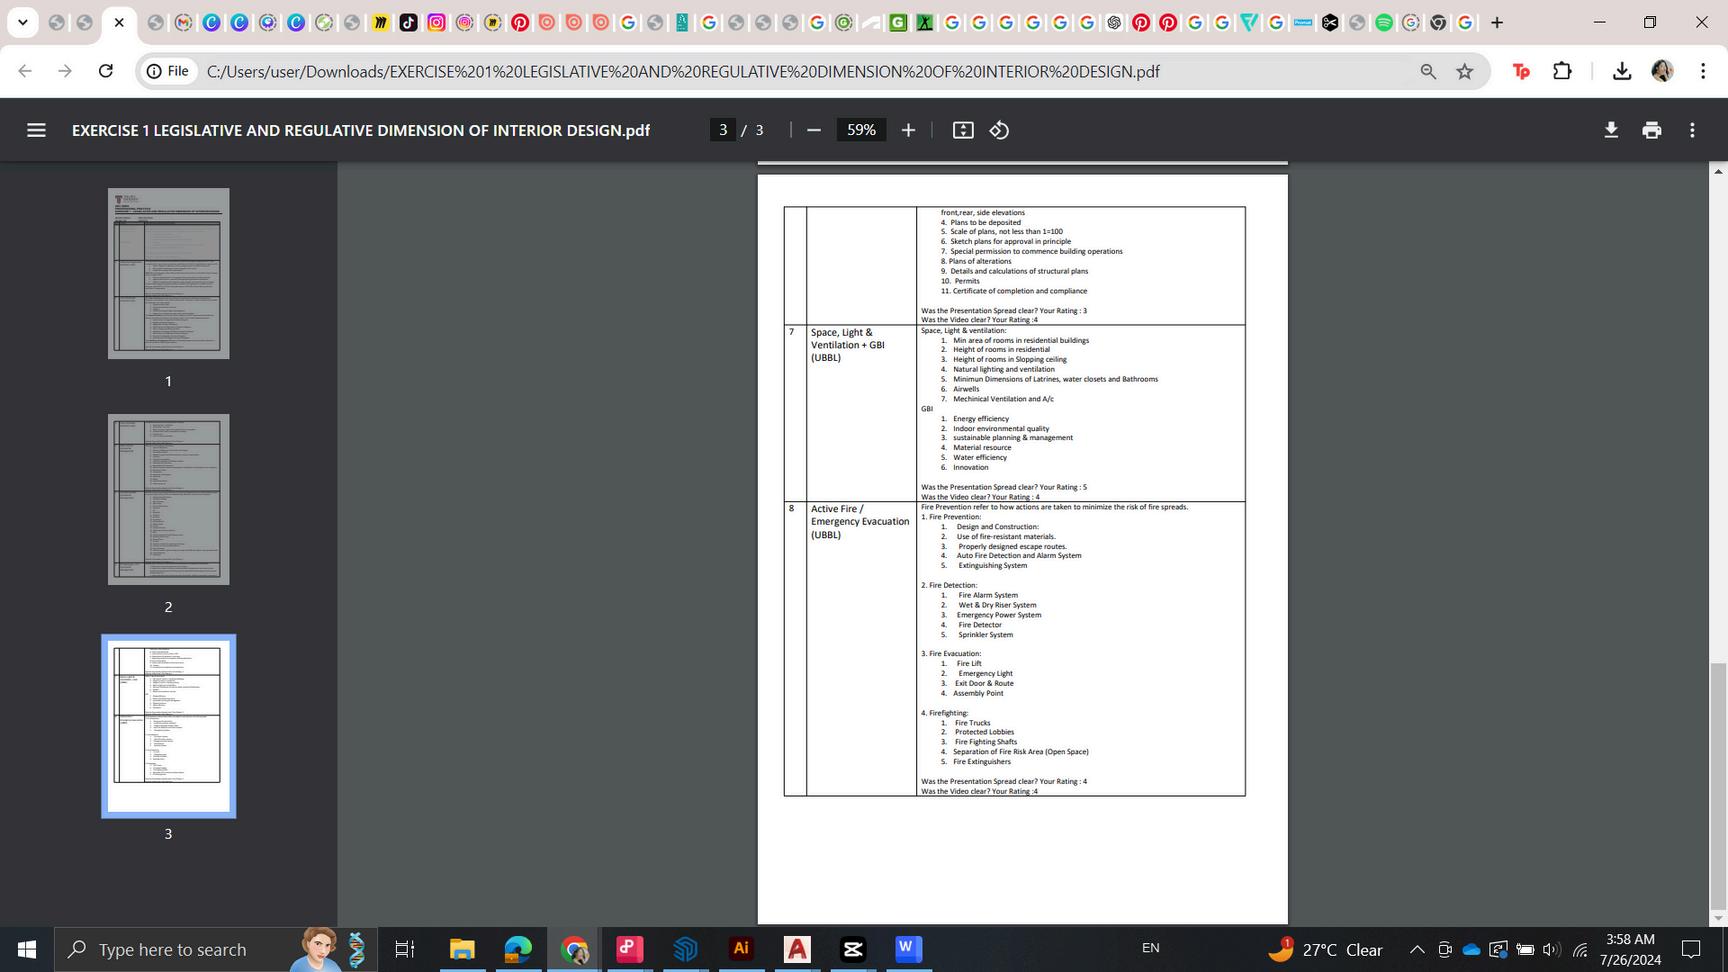This screenshot has width=1728, height=972.
Task: Click the Fit to page icon
Action: point(963,130)
